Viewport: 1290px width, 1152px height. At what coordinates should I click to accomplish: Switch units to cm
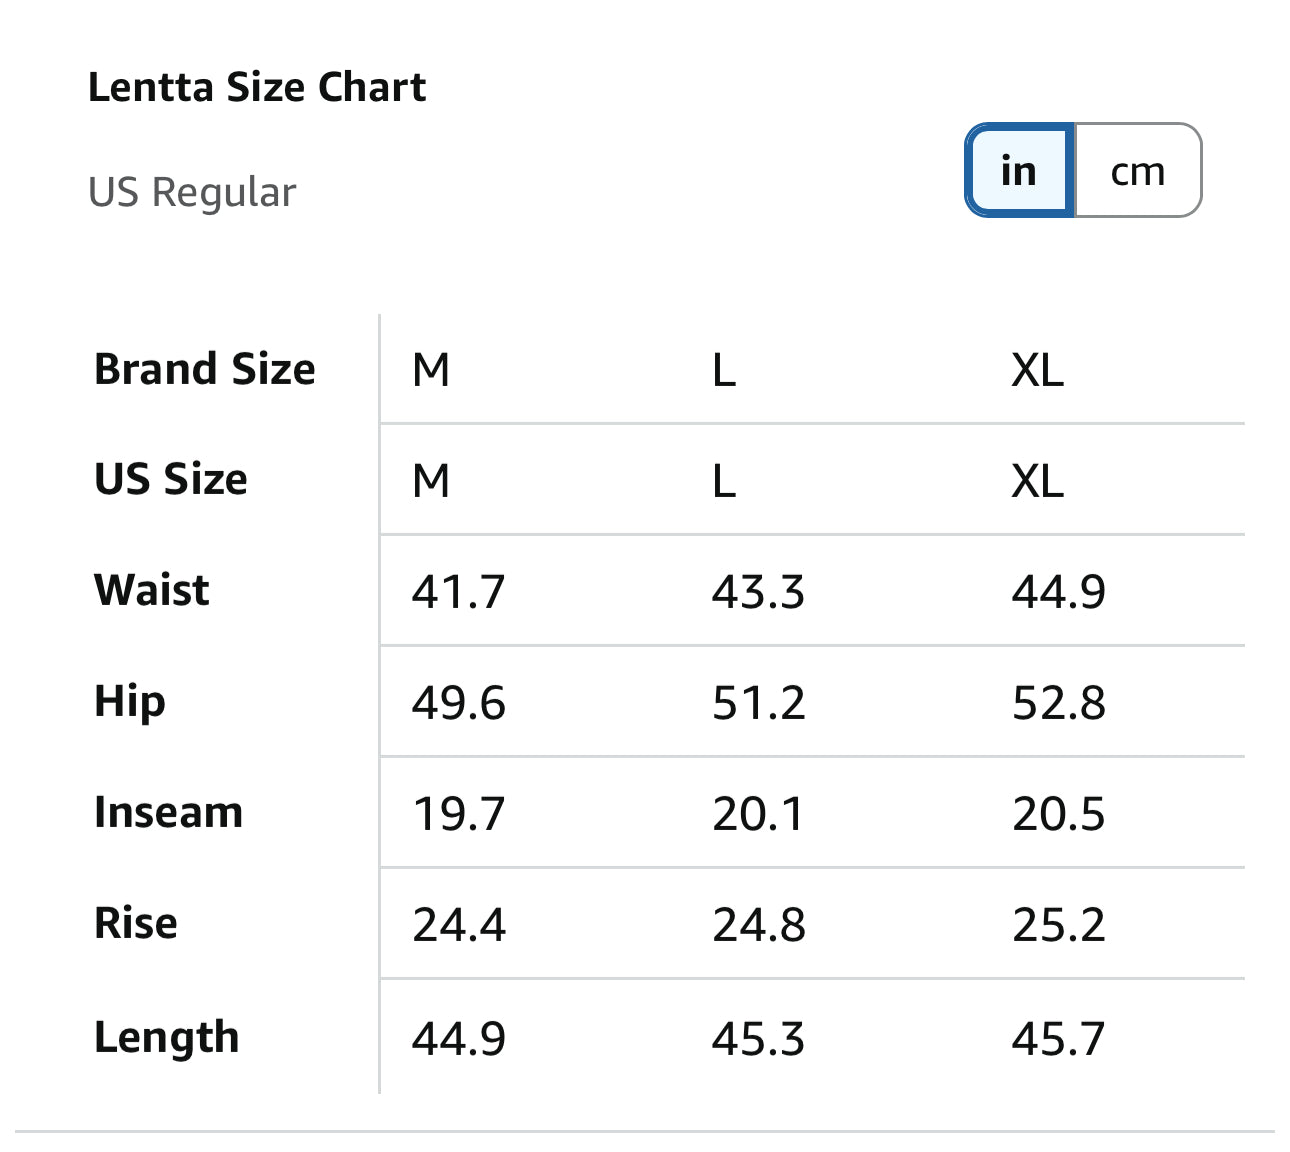[1137, 171]
